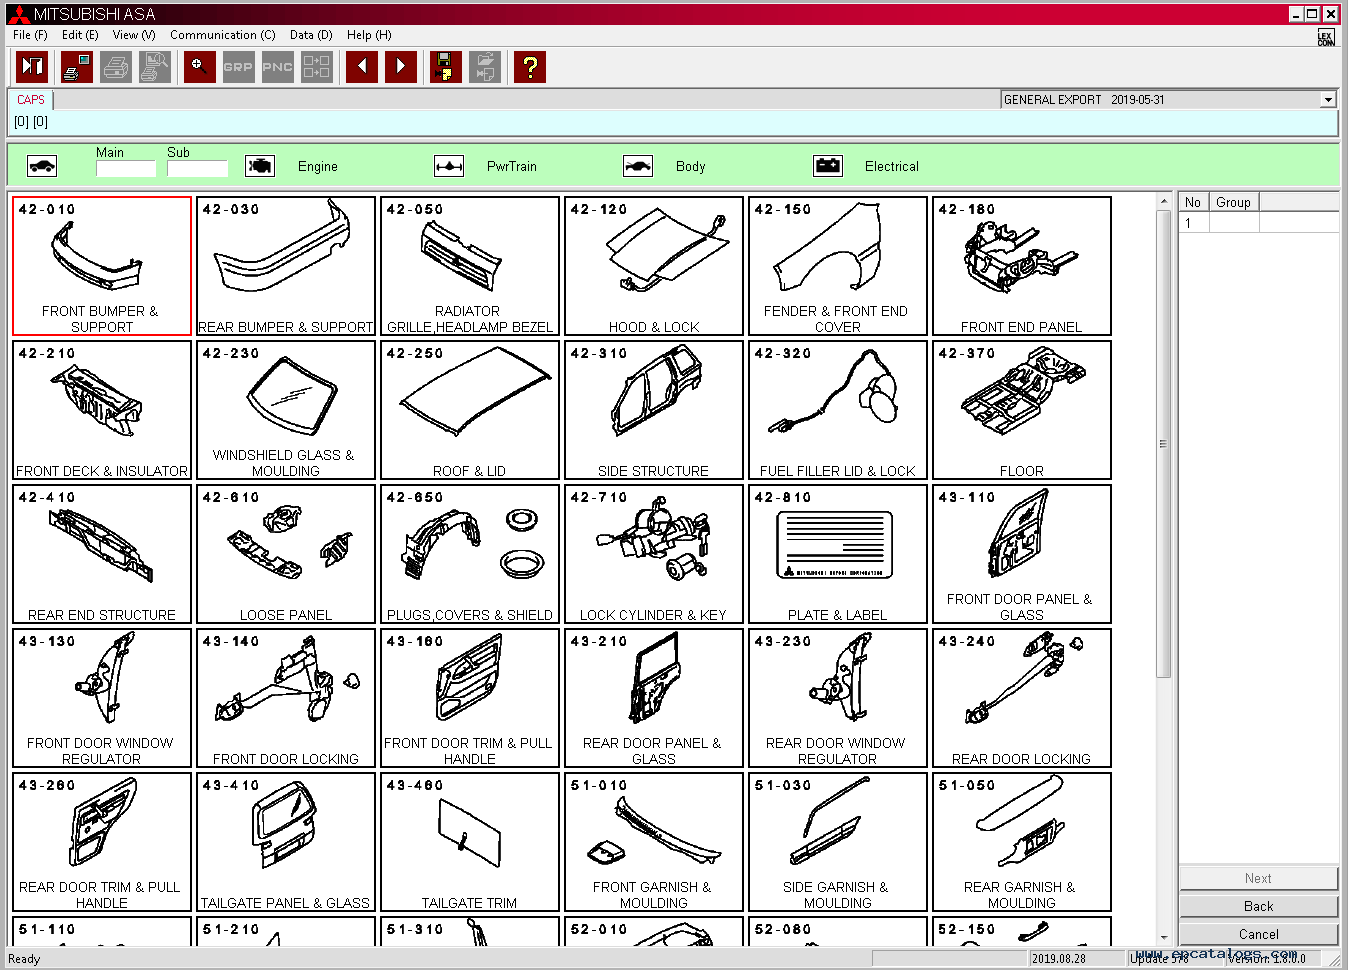Click the greyed printer toolbar icon
Viewport: 1348px width, 970px height.
(116, 67)
